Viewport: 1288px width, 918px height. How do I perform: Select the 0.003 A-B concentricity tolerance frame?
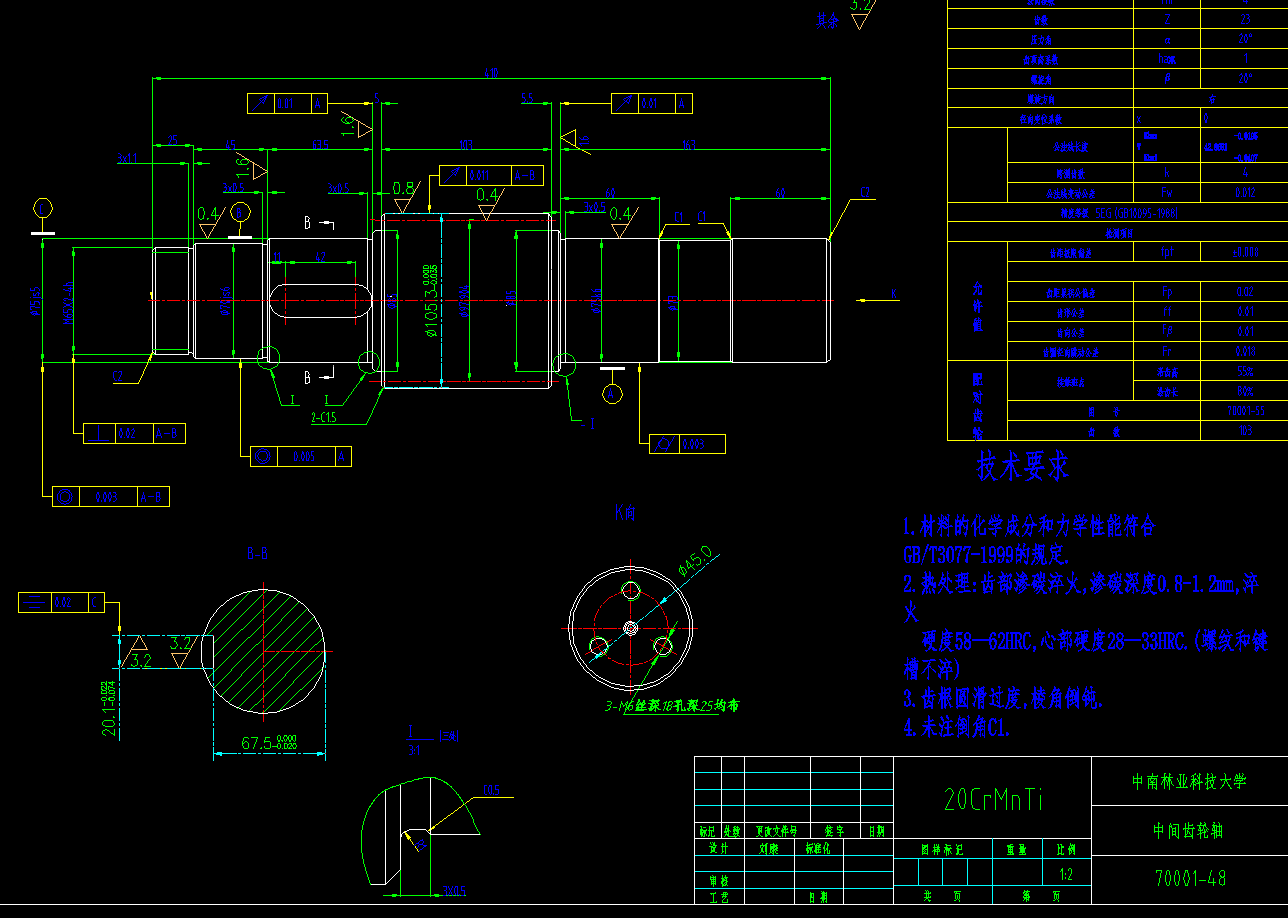(110, 496)
